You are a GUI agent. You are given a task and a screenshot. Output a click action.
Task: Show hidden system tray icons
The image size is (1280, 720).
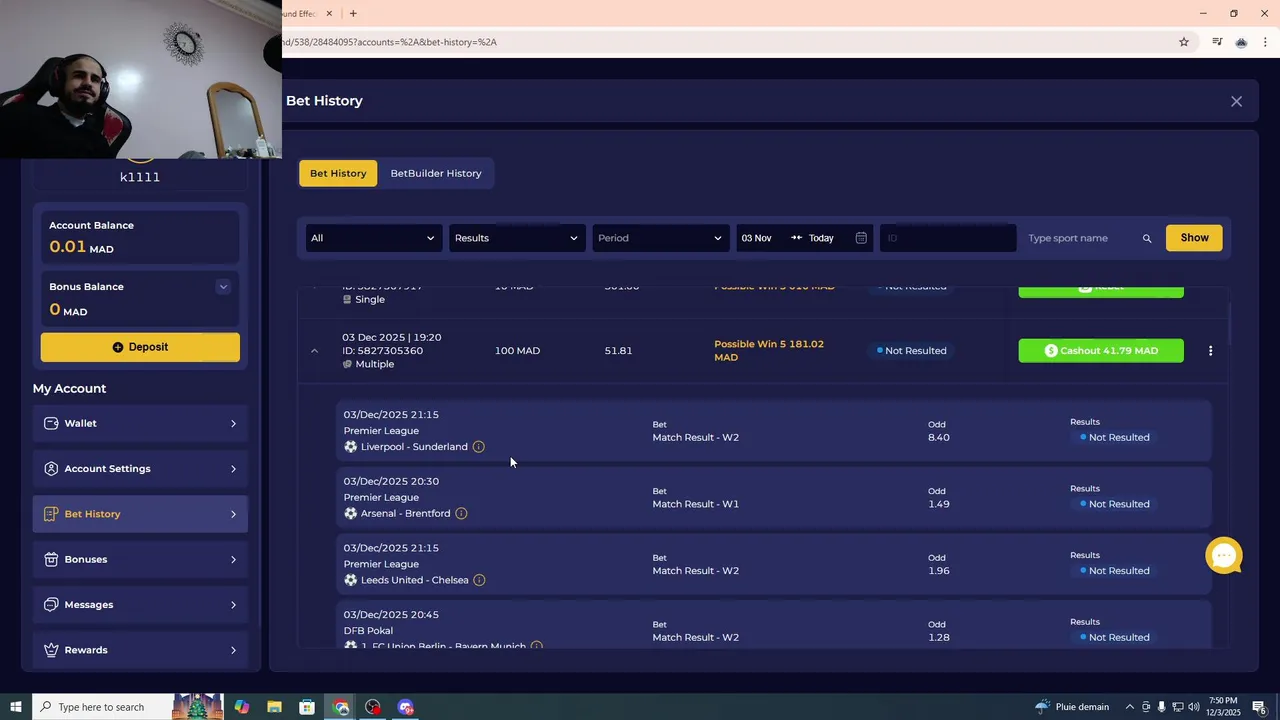point(1130,707)
